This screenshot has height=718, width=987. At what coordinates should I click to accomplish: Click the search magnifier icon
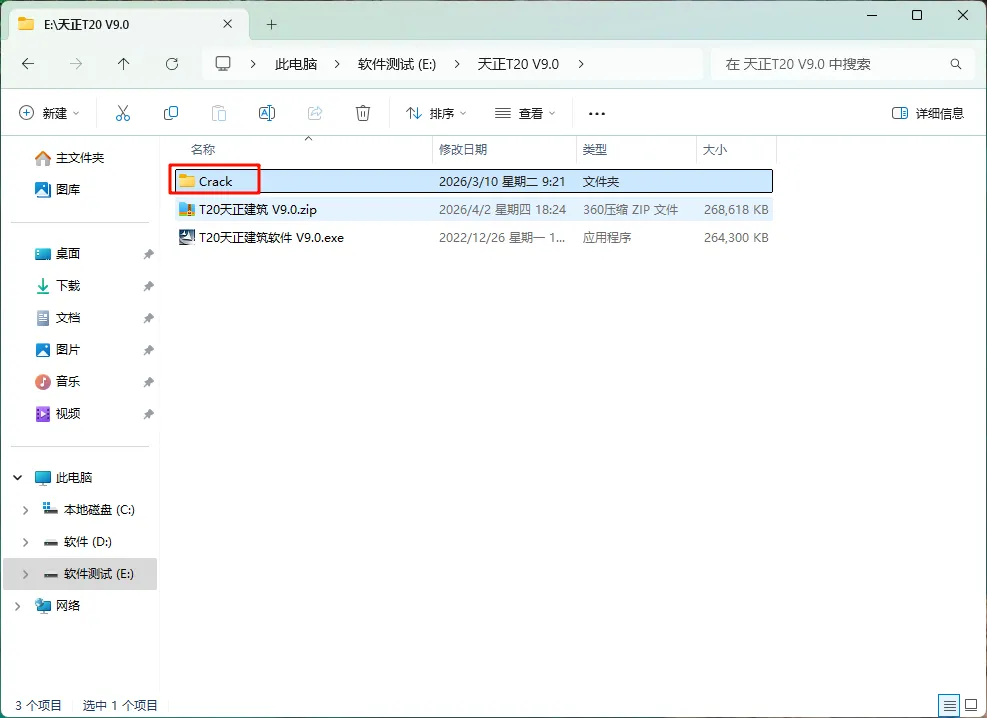tap(956, 64)
